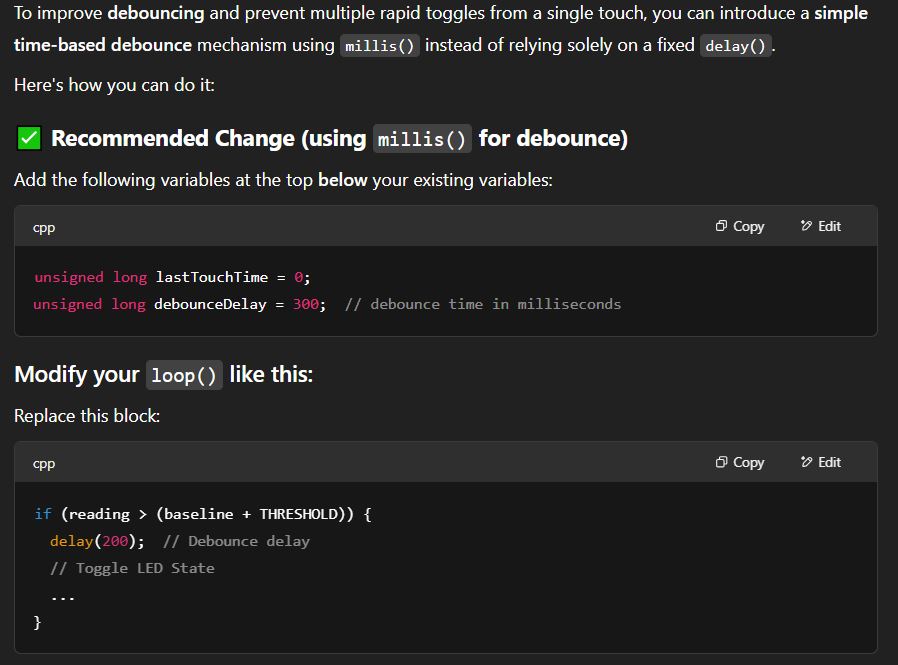
Task: Click the copy icon above the if-statement code block
Action: [x=721, y=462]
